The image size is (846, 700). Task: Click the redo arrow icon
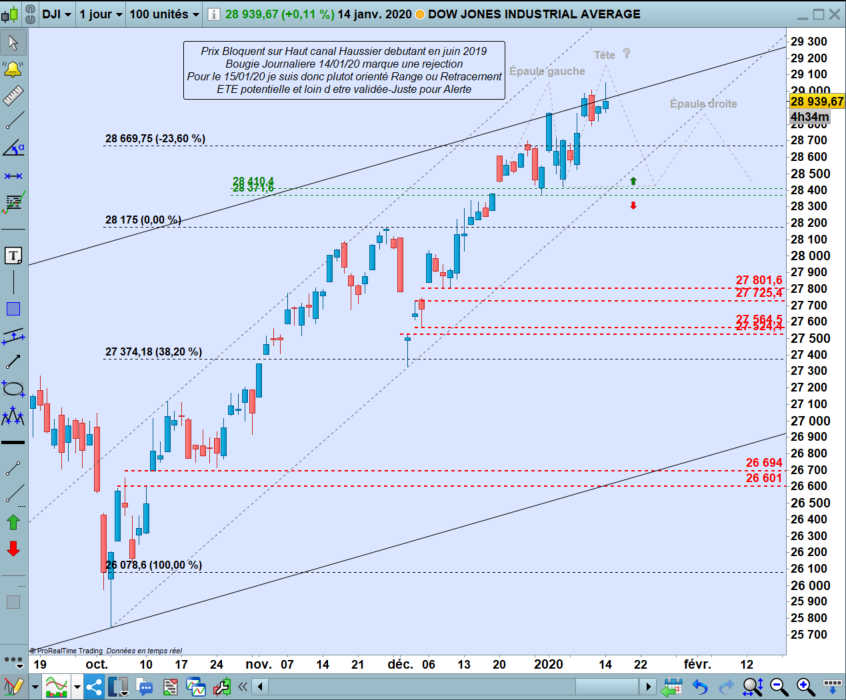coord(726,687)
